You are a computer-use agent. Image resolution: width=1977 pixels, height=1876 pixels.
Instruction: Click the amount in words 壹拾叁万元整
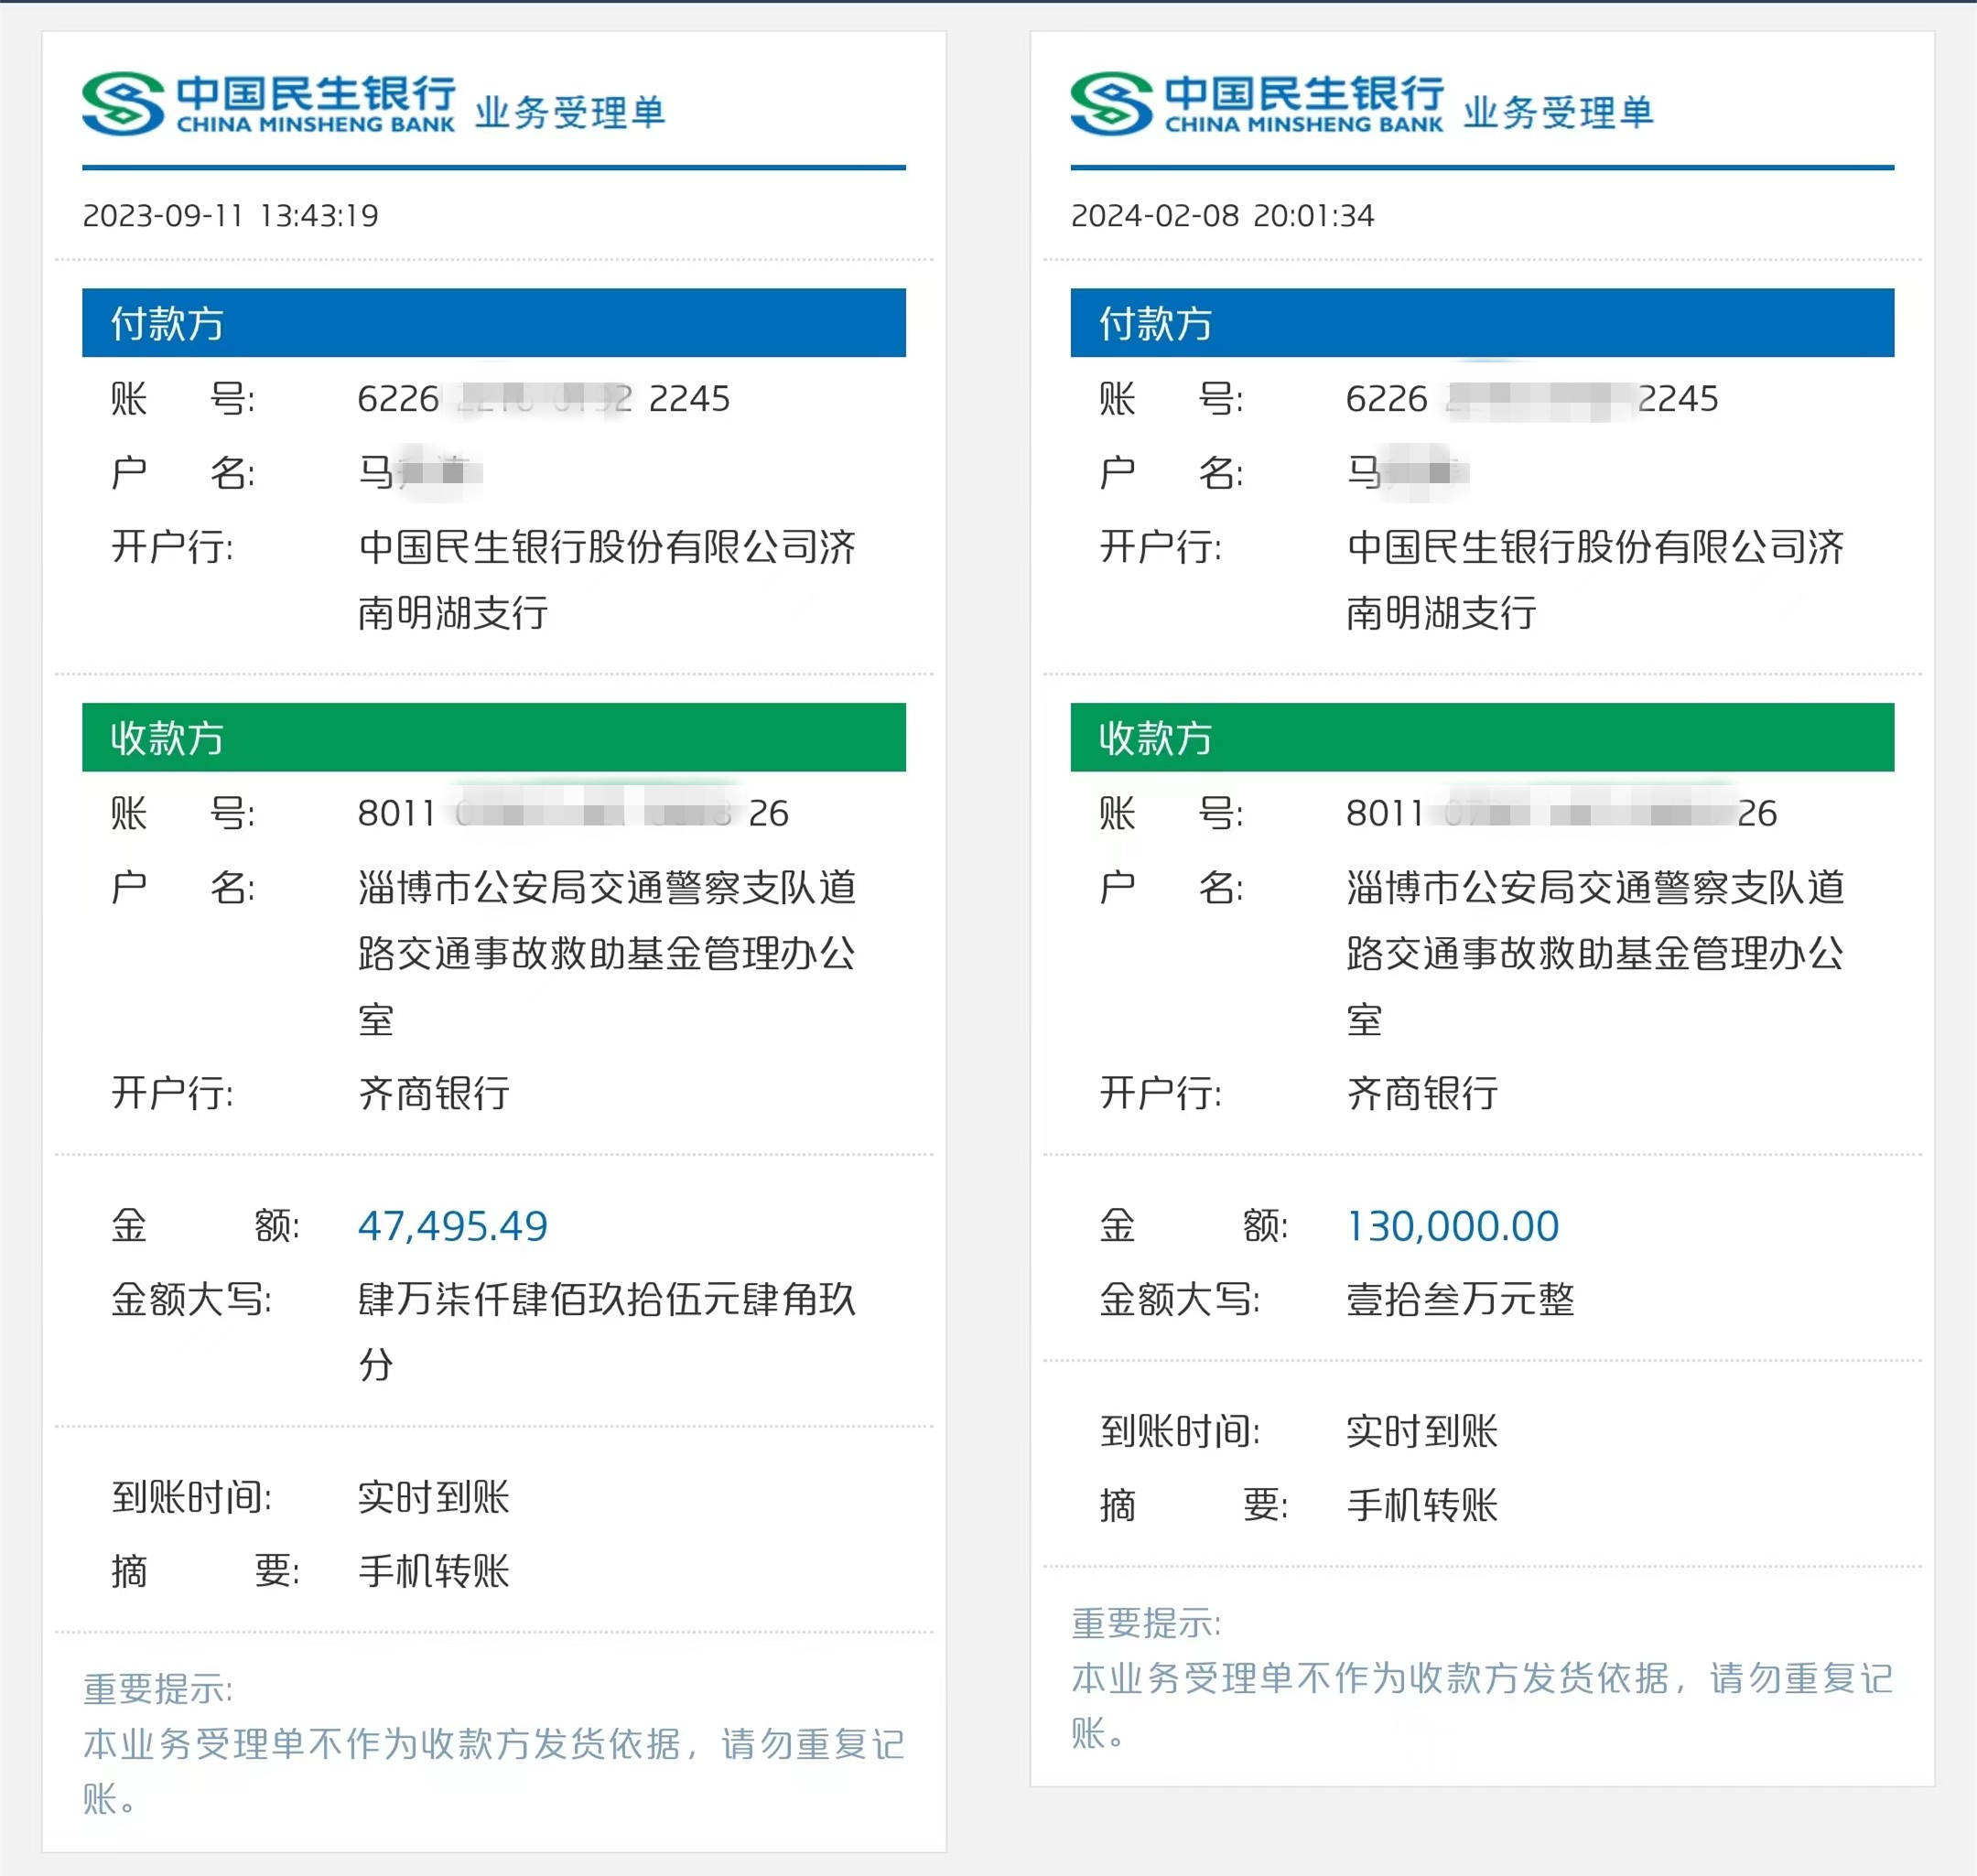tap(1461, 1299)
